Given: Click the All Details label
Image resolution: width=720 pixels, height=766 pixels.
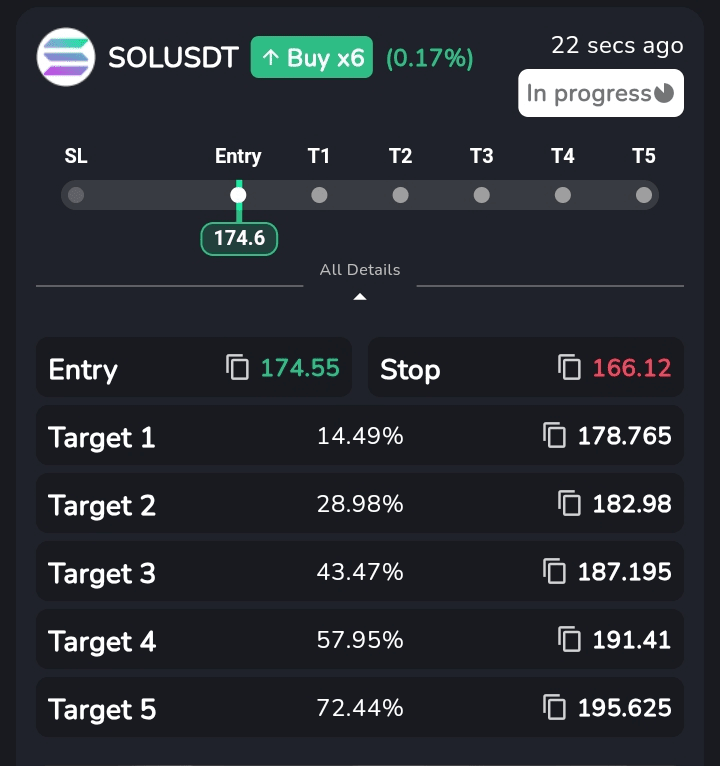Looking at the screenshot, I should [x=360, y=270].
